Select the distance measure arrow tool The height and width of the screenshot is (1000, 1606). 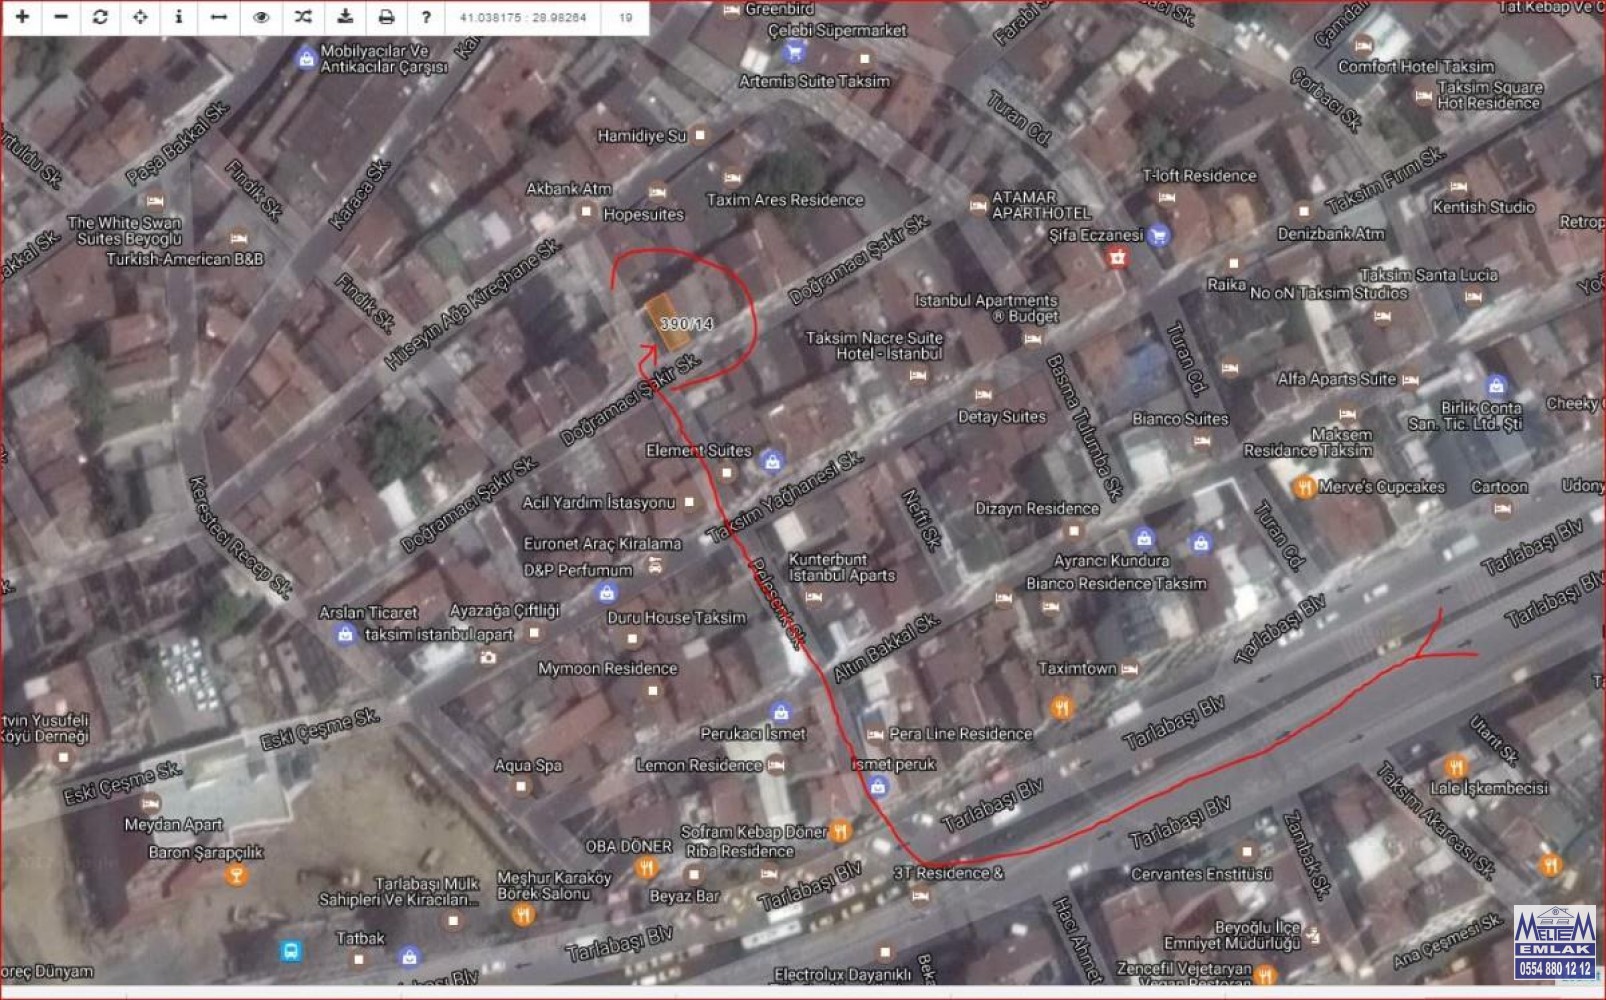[x=219, y=17]
